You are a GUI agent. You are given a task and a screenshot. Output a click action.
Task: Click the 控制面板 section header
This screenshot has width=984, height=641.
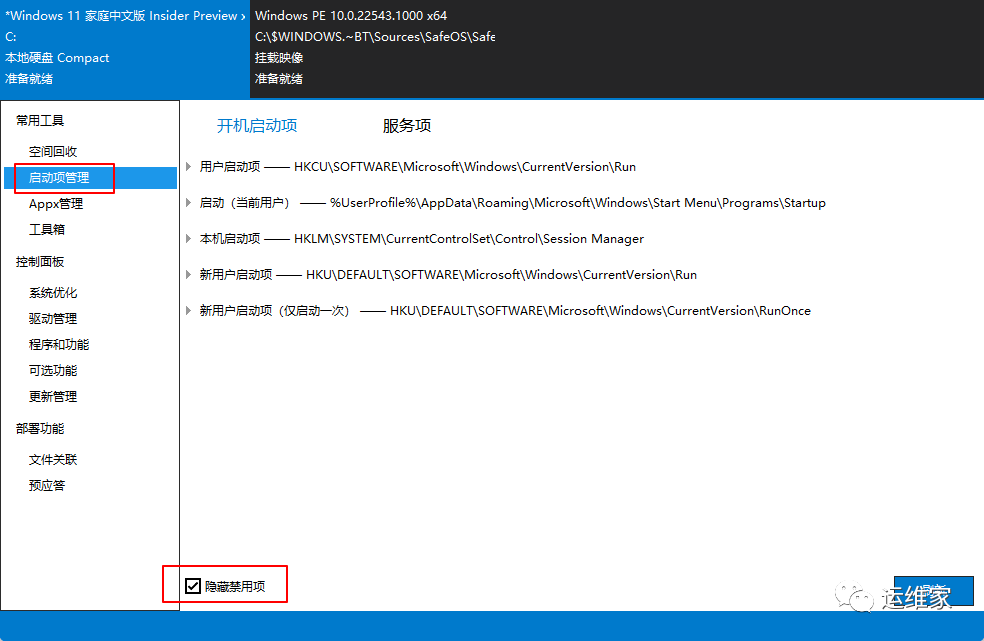(x=40, y=261)
